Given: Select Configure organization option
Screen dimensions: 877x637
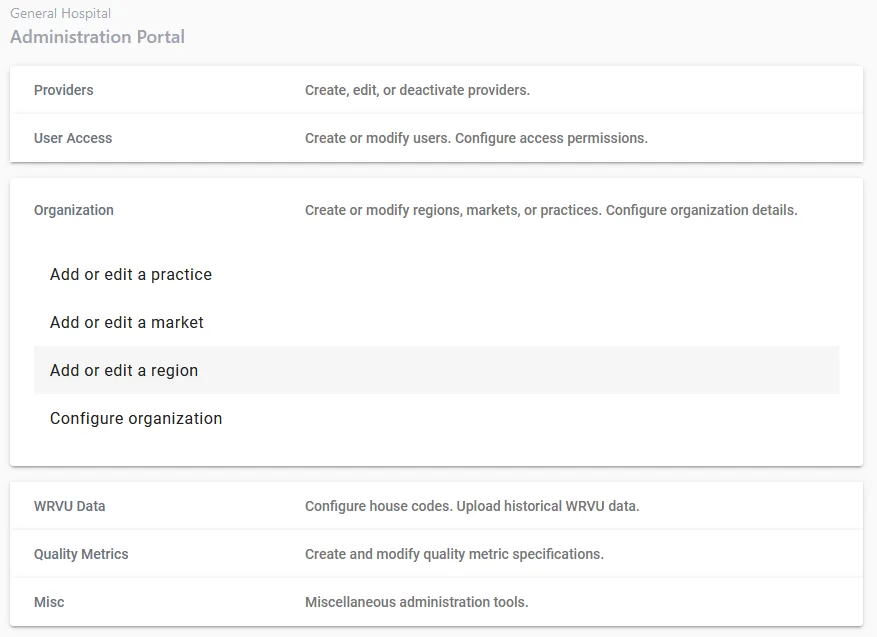Looking at the screenshot, I should click(x=136, y=418).
